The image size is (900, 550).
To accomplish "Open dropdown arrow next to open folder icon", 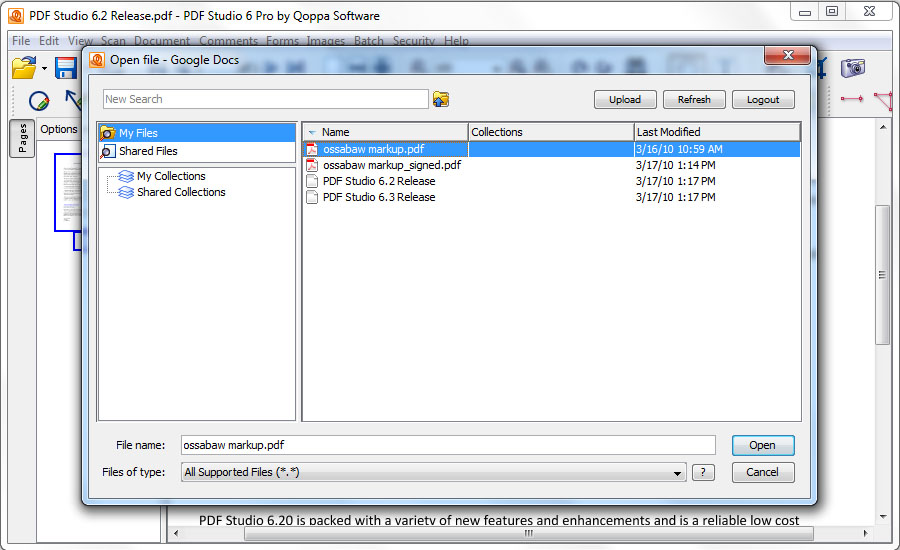I will point(44,68).
